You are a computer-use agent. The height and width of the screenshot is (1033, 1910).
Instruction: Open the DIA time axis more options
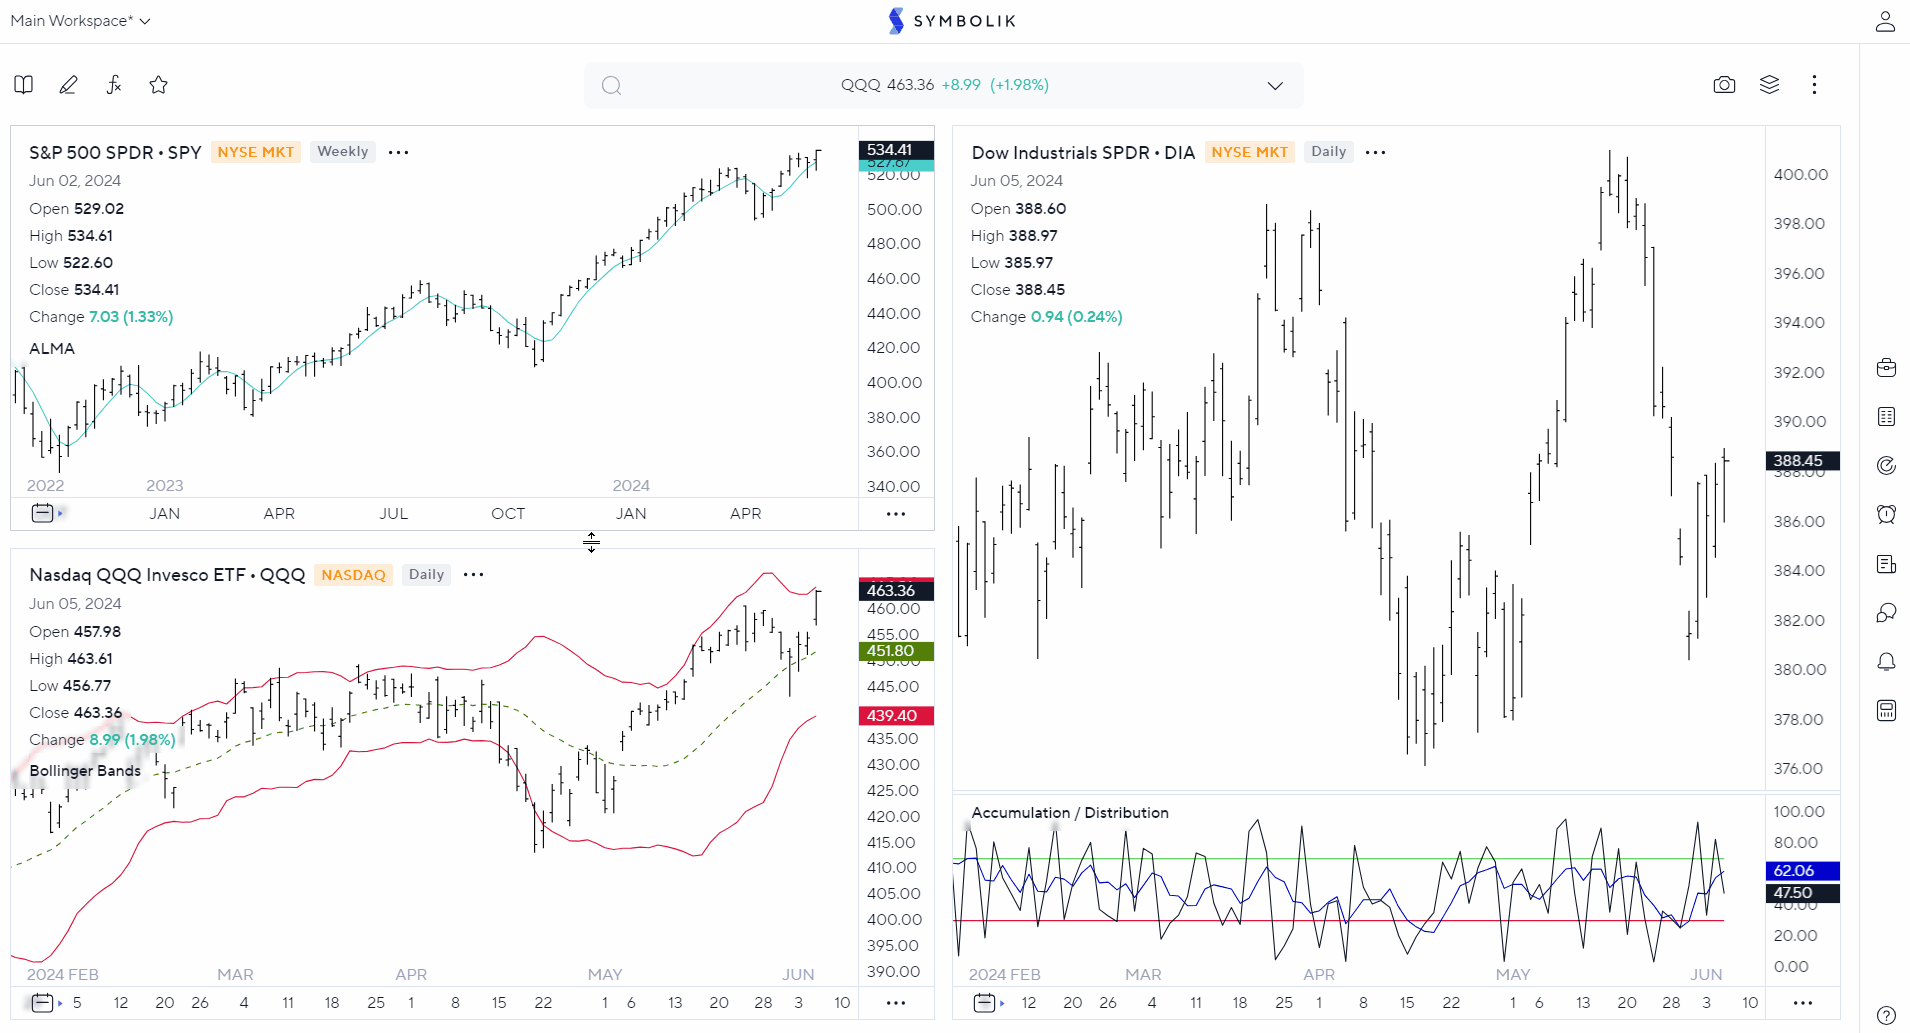[x=1803, y=1003]
